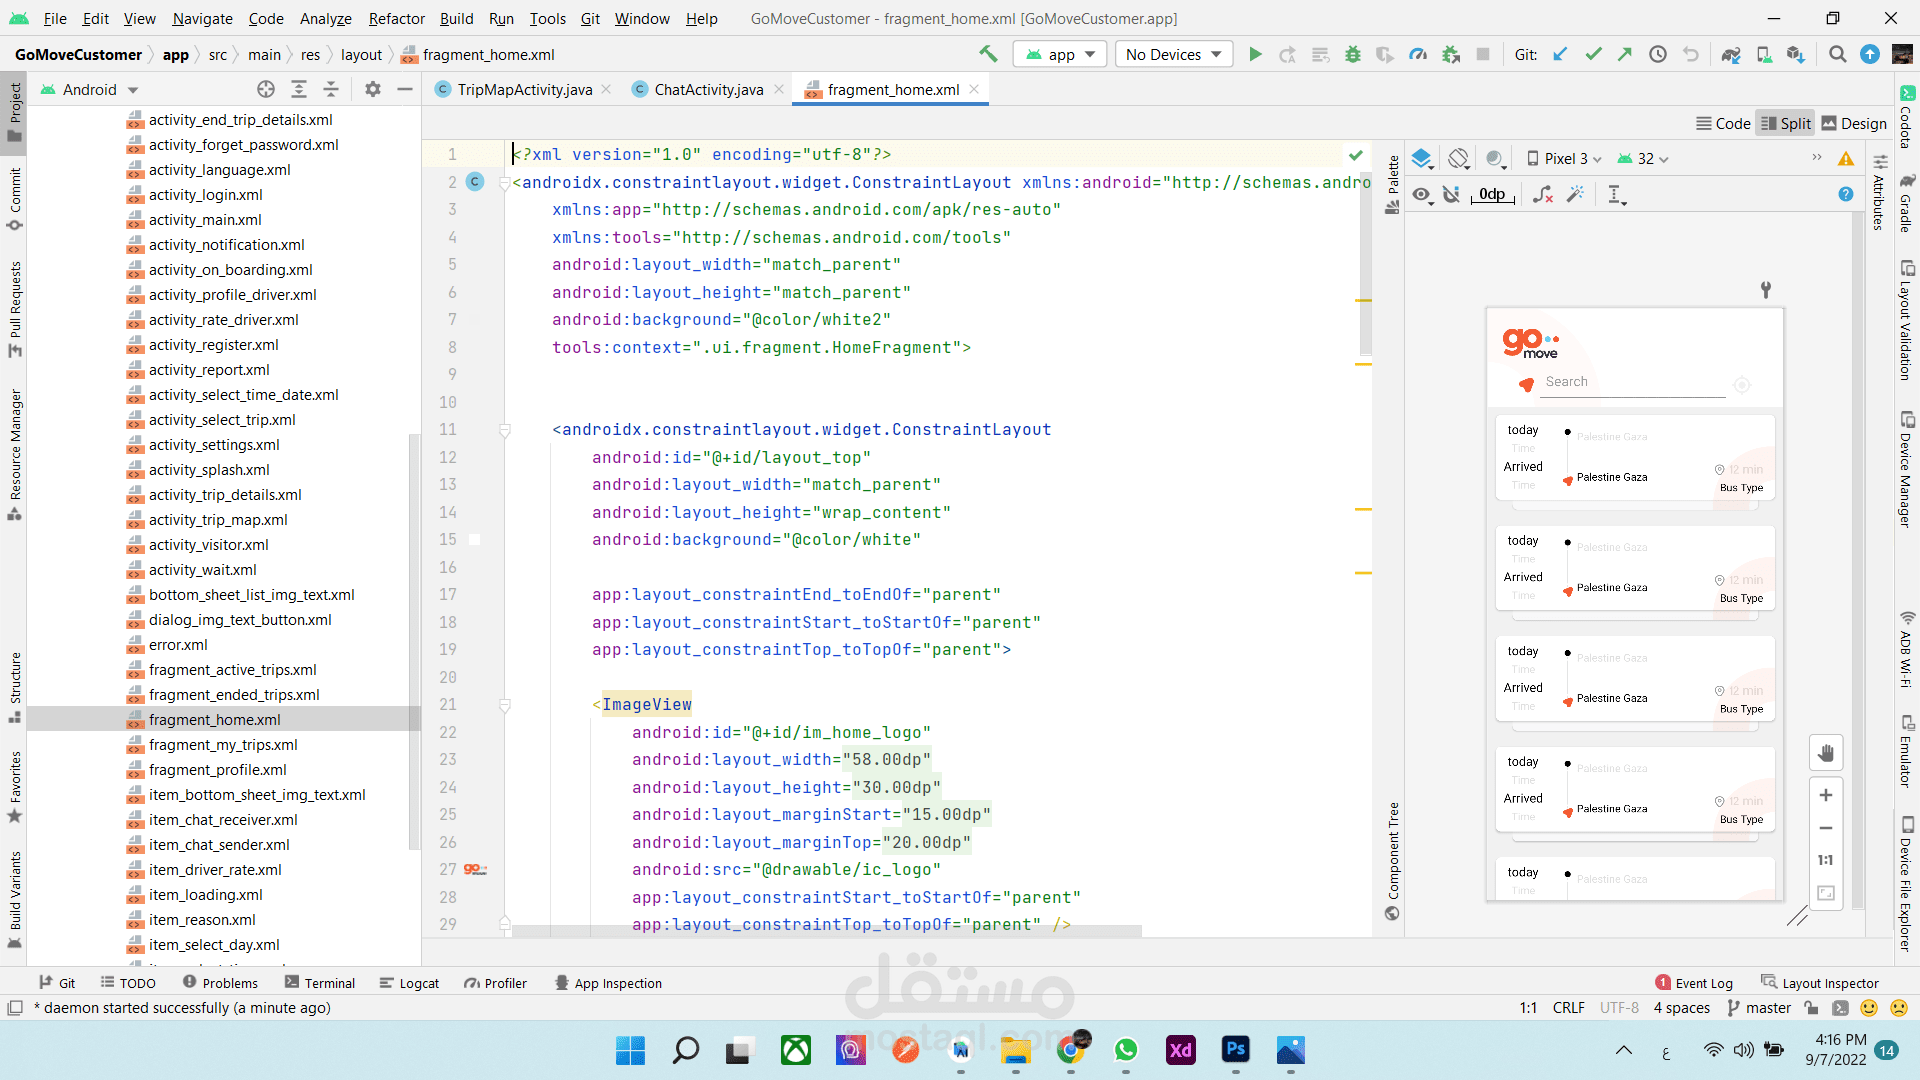Expand the Pixel 3 device selector
1920x1080 pixels.
(1565, 159)
